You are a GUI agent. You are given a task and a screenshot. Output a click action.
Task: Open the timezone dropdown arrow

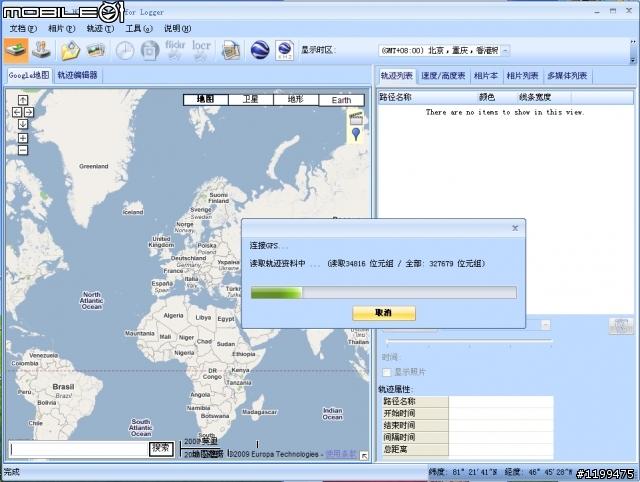coord(505,51)
